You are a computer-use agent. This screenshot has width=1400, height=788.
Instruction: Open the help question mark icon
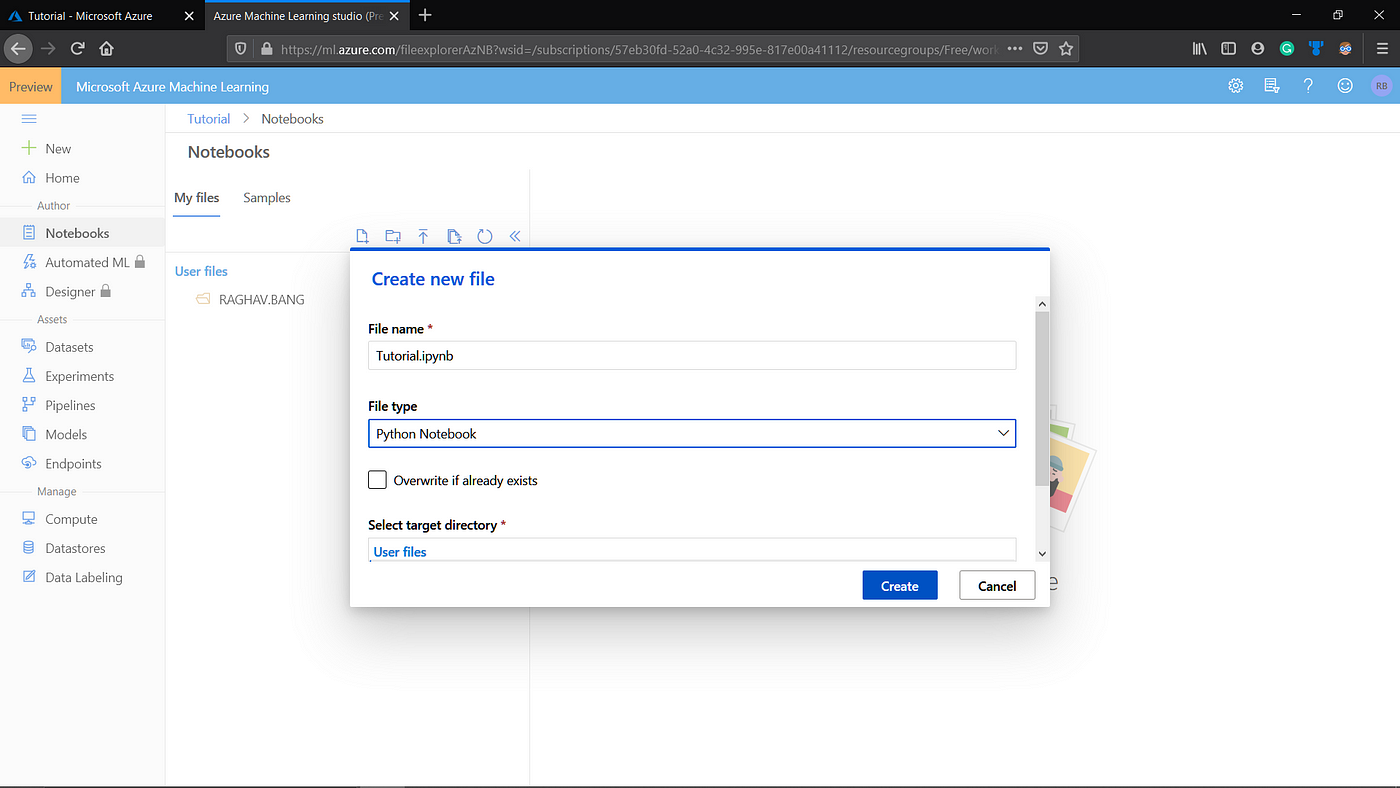1308,86
